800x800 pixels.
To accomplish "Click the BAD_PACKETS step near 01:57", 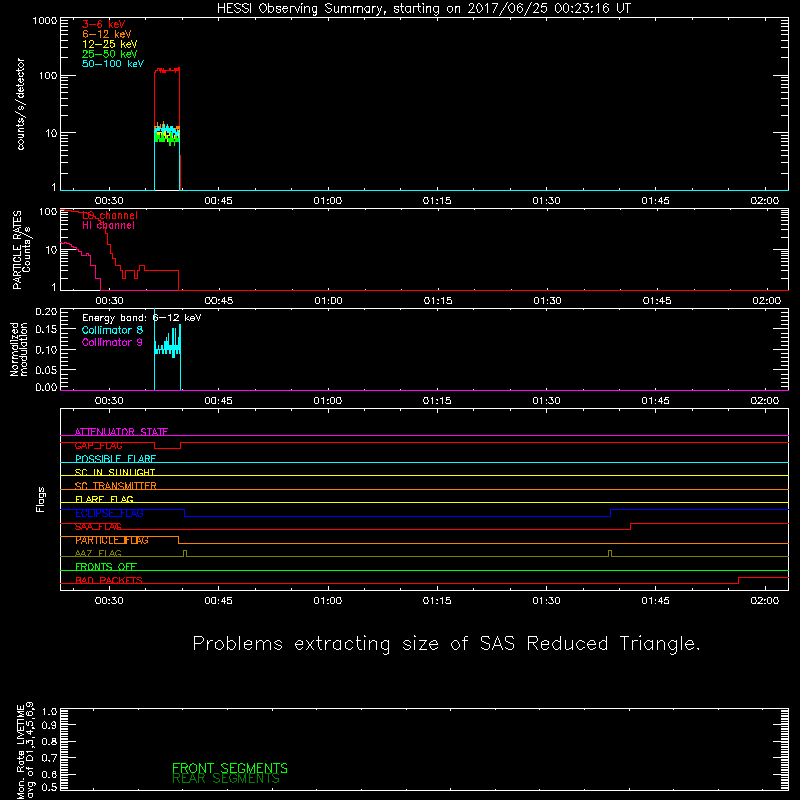I will (x=739, y=581).
